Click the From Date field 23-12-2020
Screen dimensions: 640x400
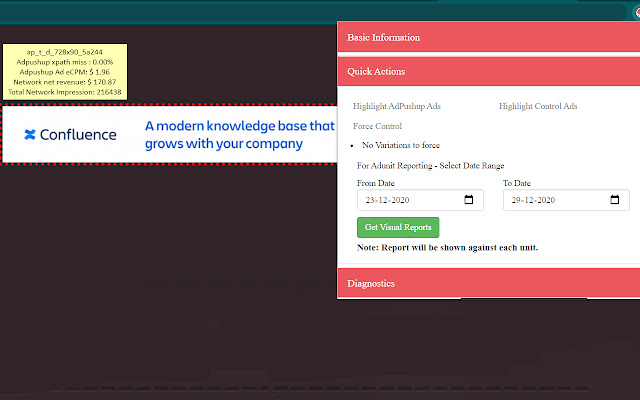pyautogui.click(x=420, y=200)
